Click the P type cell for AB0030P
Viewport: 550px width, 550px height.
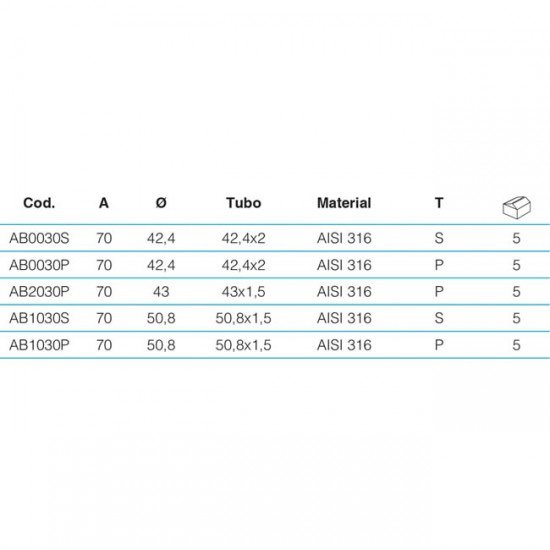pyautogui.click(x=439, y=265)
